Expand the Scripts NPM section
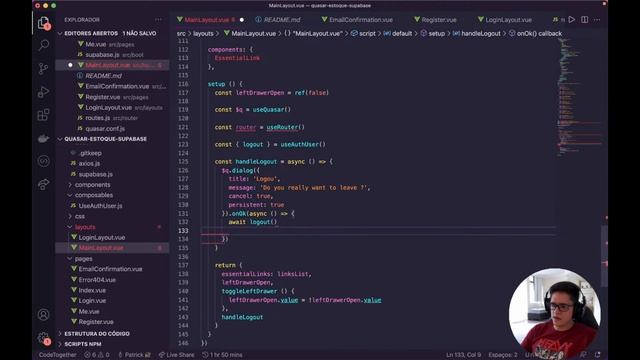The width and height of the screenshot is (640, 360). (83, 344)
